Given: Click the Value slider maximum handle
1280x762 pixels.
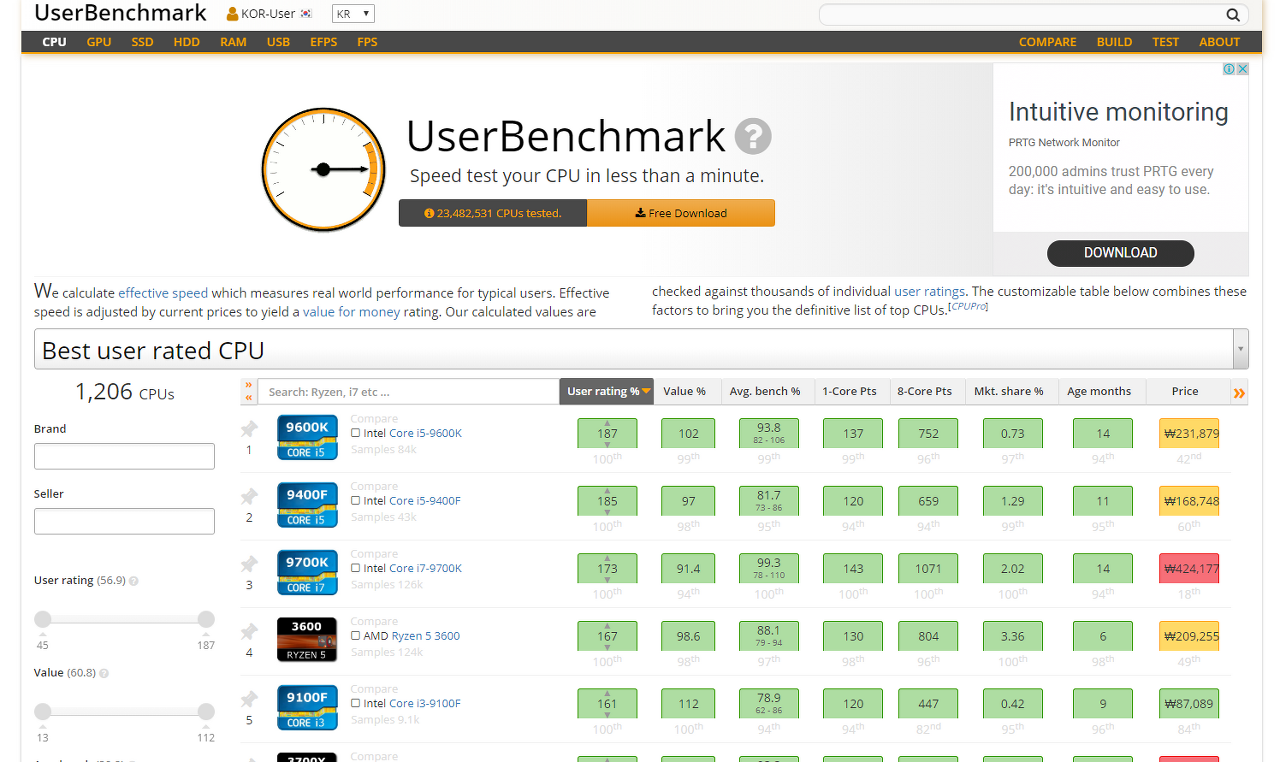Looking at the screenshot, I should coord(206,712).
